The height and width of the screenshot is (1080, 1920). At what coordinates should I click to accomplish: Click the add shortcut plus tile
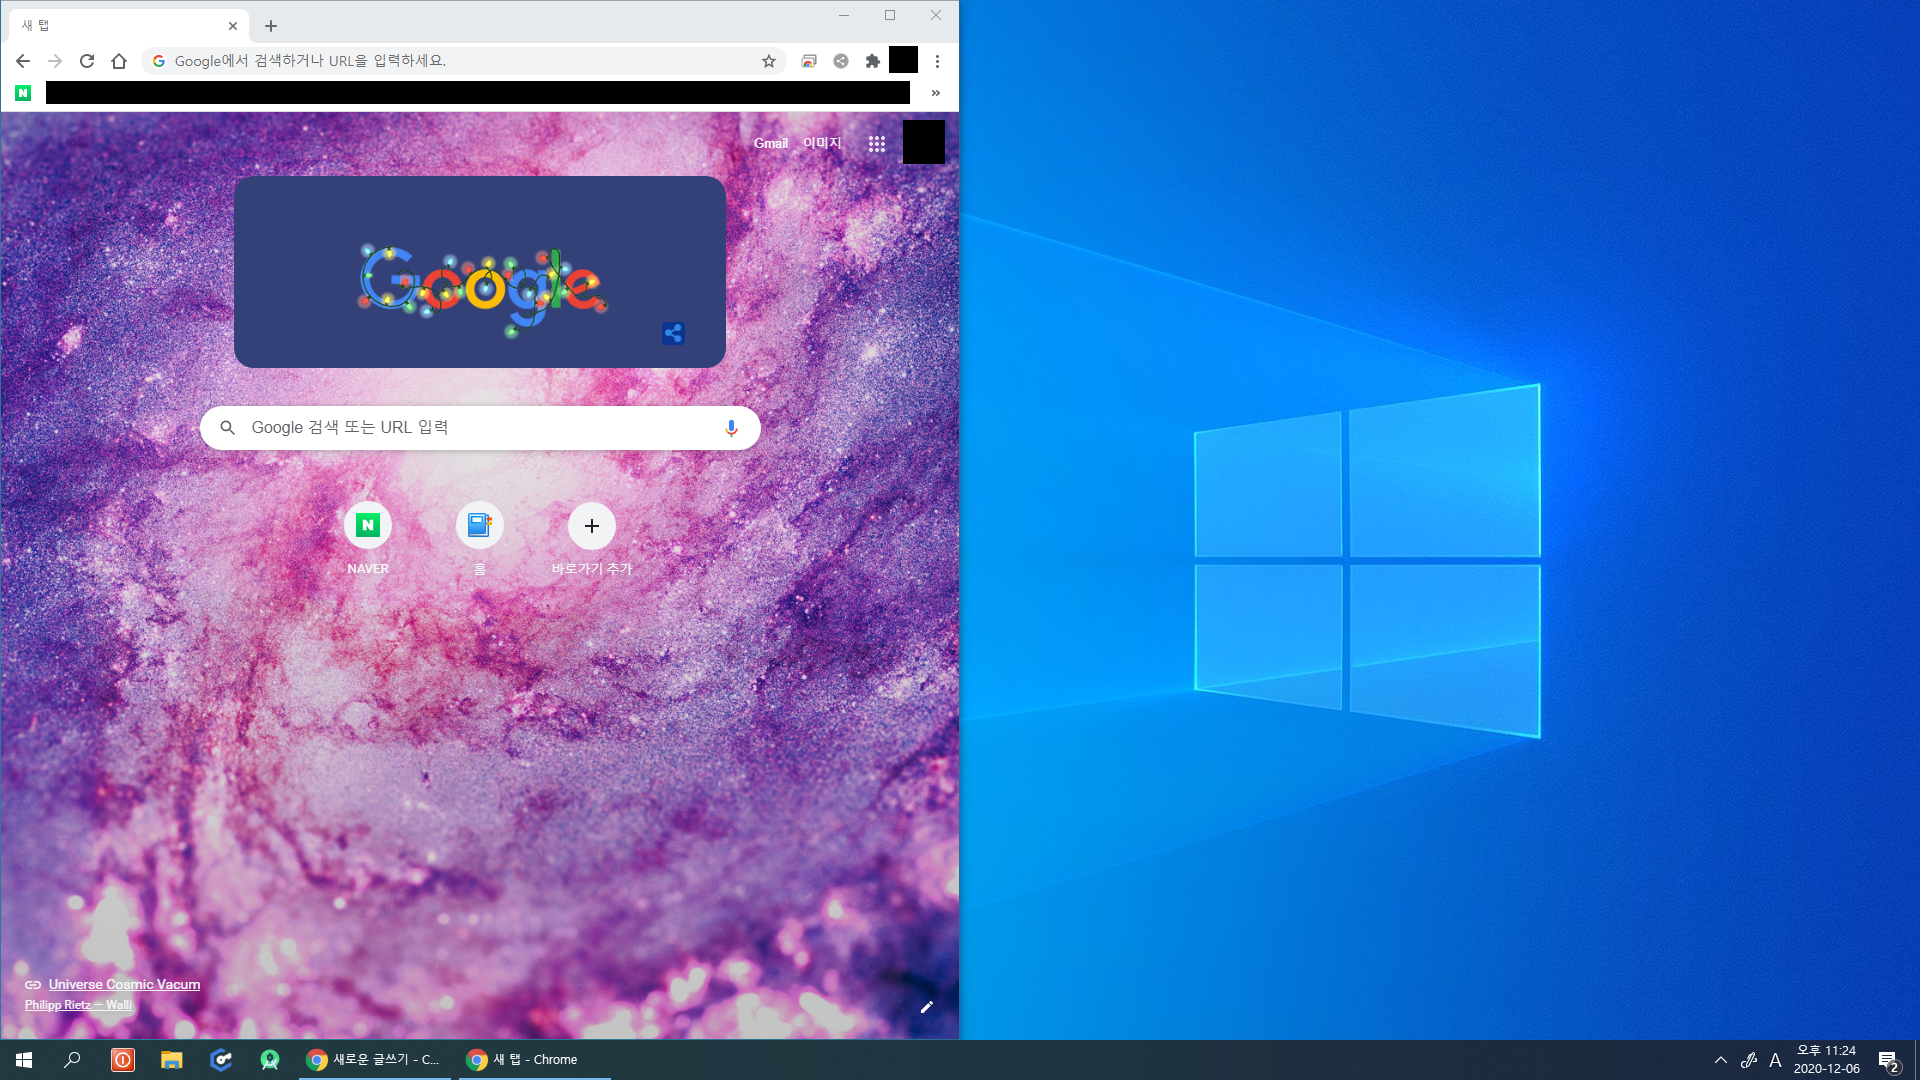[x=592, y=526]
